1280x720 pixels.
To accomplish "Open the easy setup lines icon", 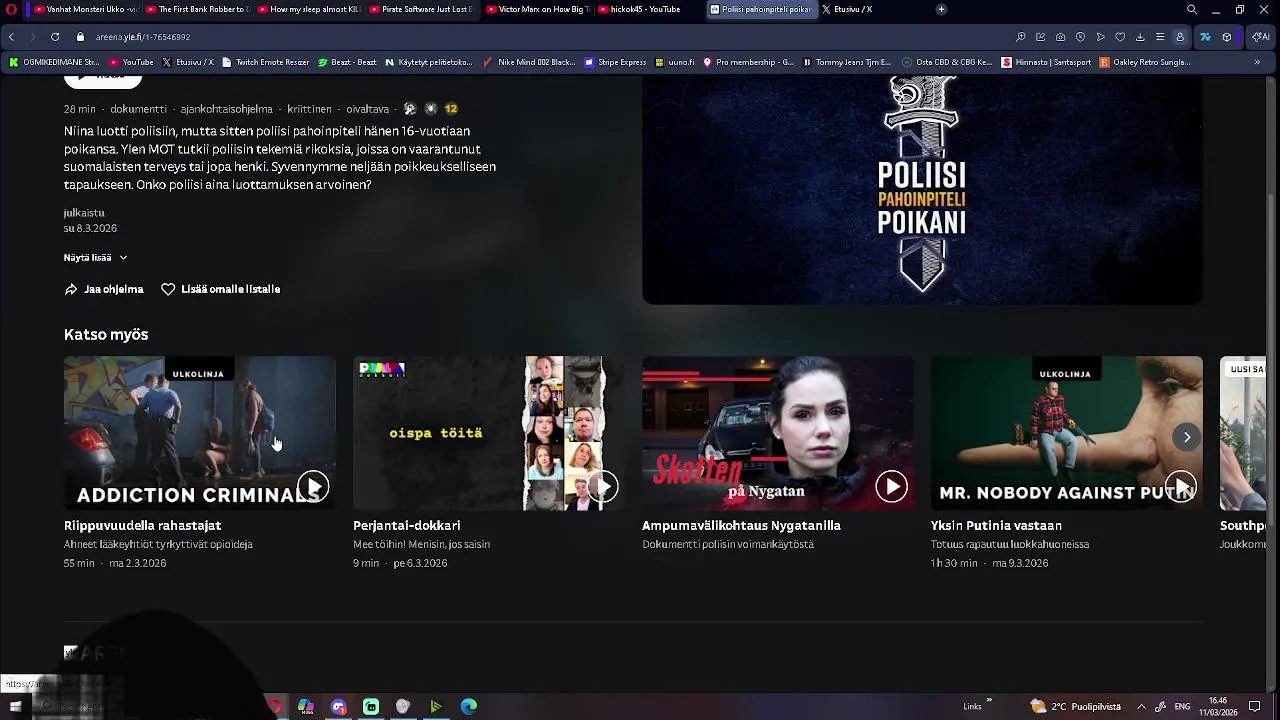I will pos(1160,37).
